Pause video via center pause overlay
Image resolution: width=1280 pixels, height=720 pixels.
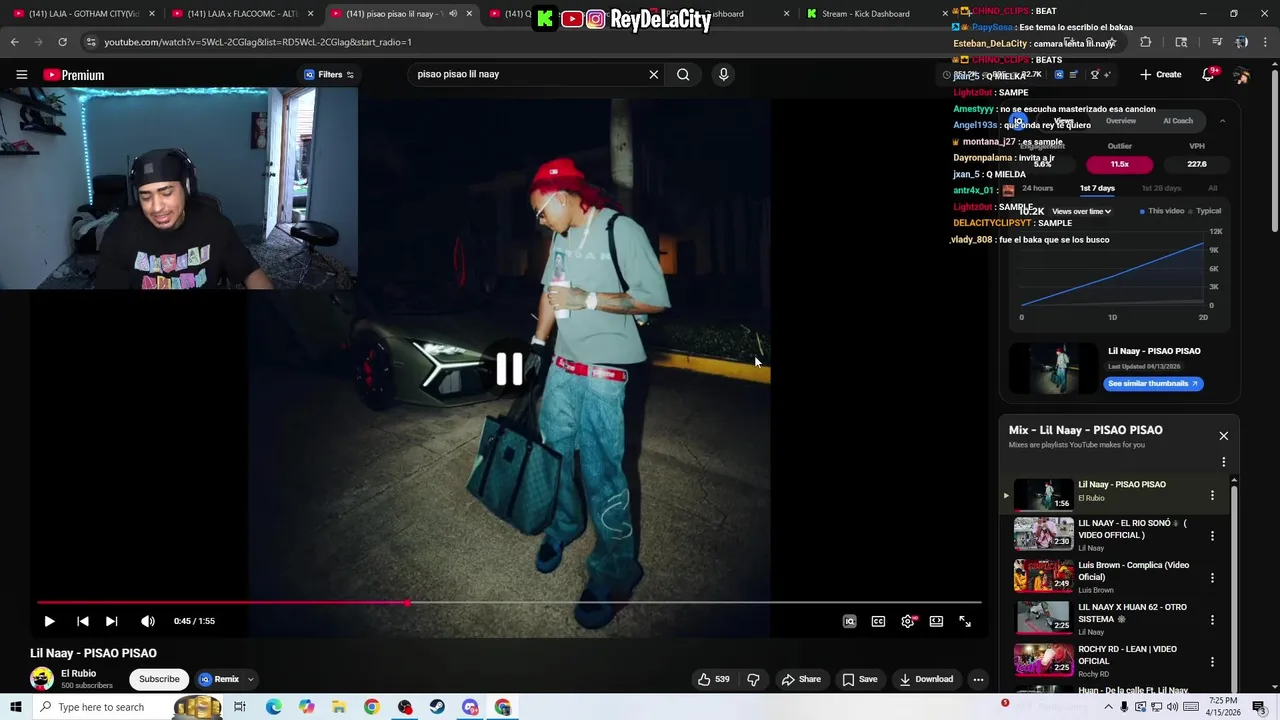click(509, 369)
